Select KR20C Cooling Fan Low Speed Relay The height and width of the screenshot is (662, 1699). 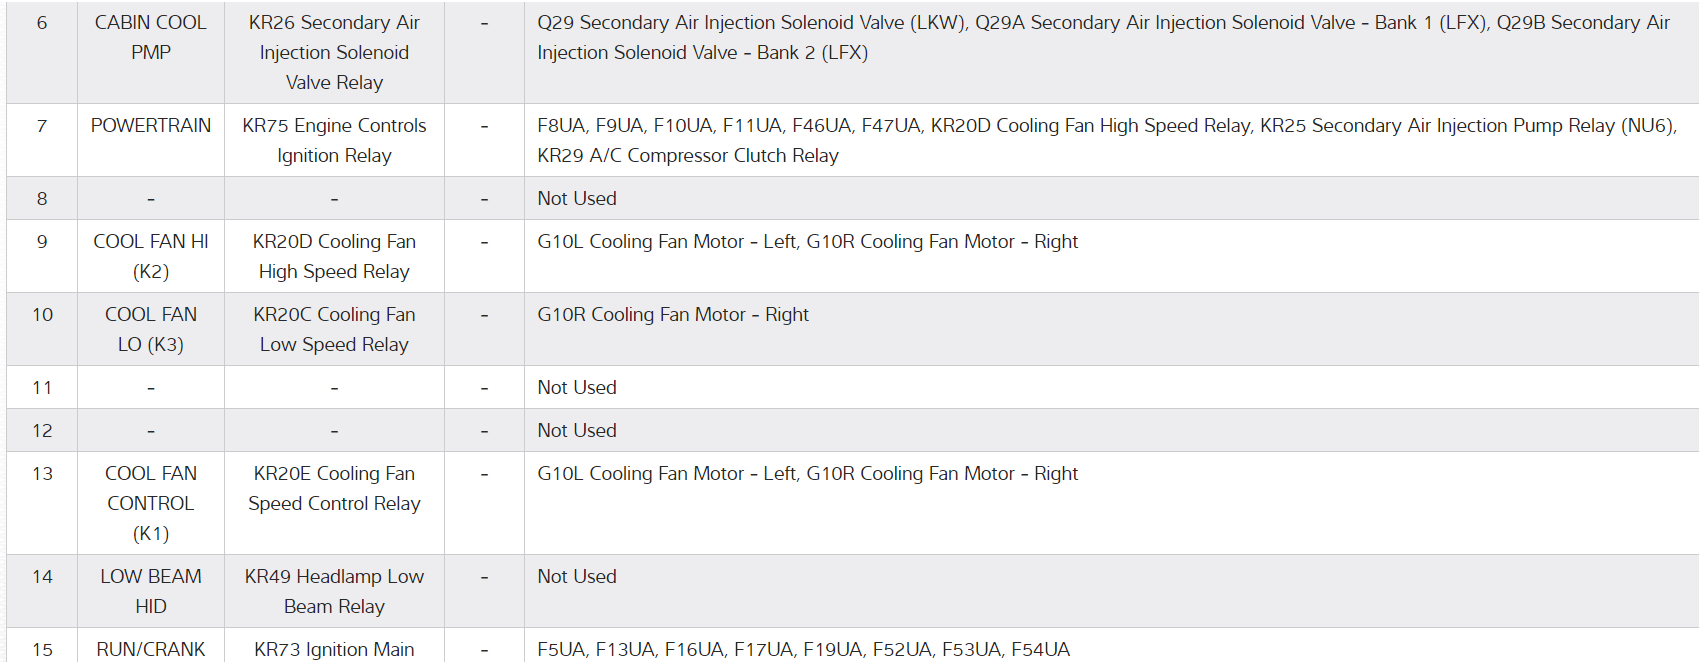(334, 329)
